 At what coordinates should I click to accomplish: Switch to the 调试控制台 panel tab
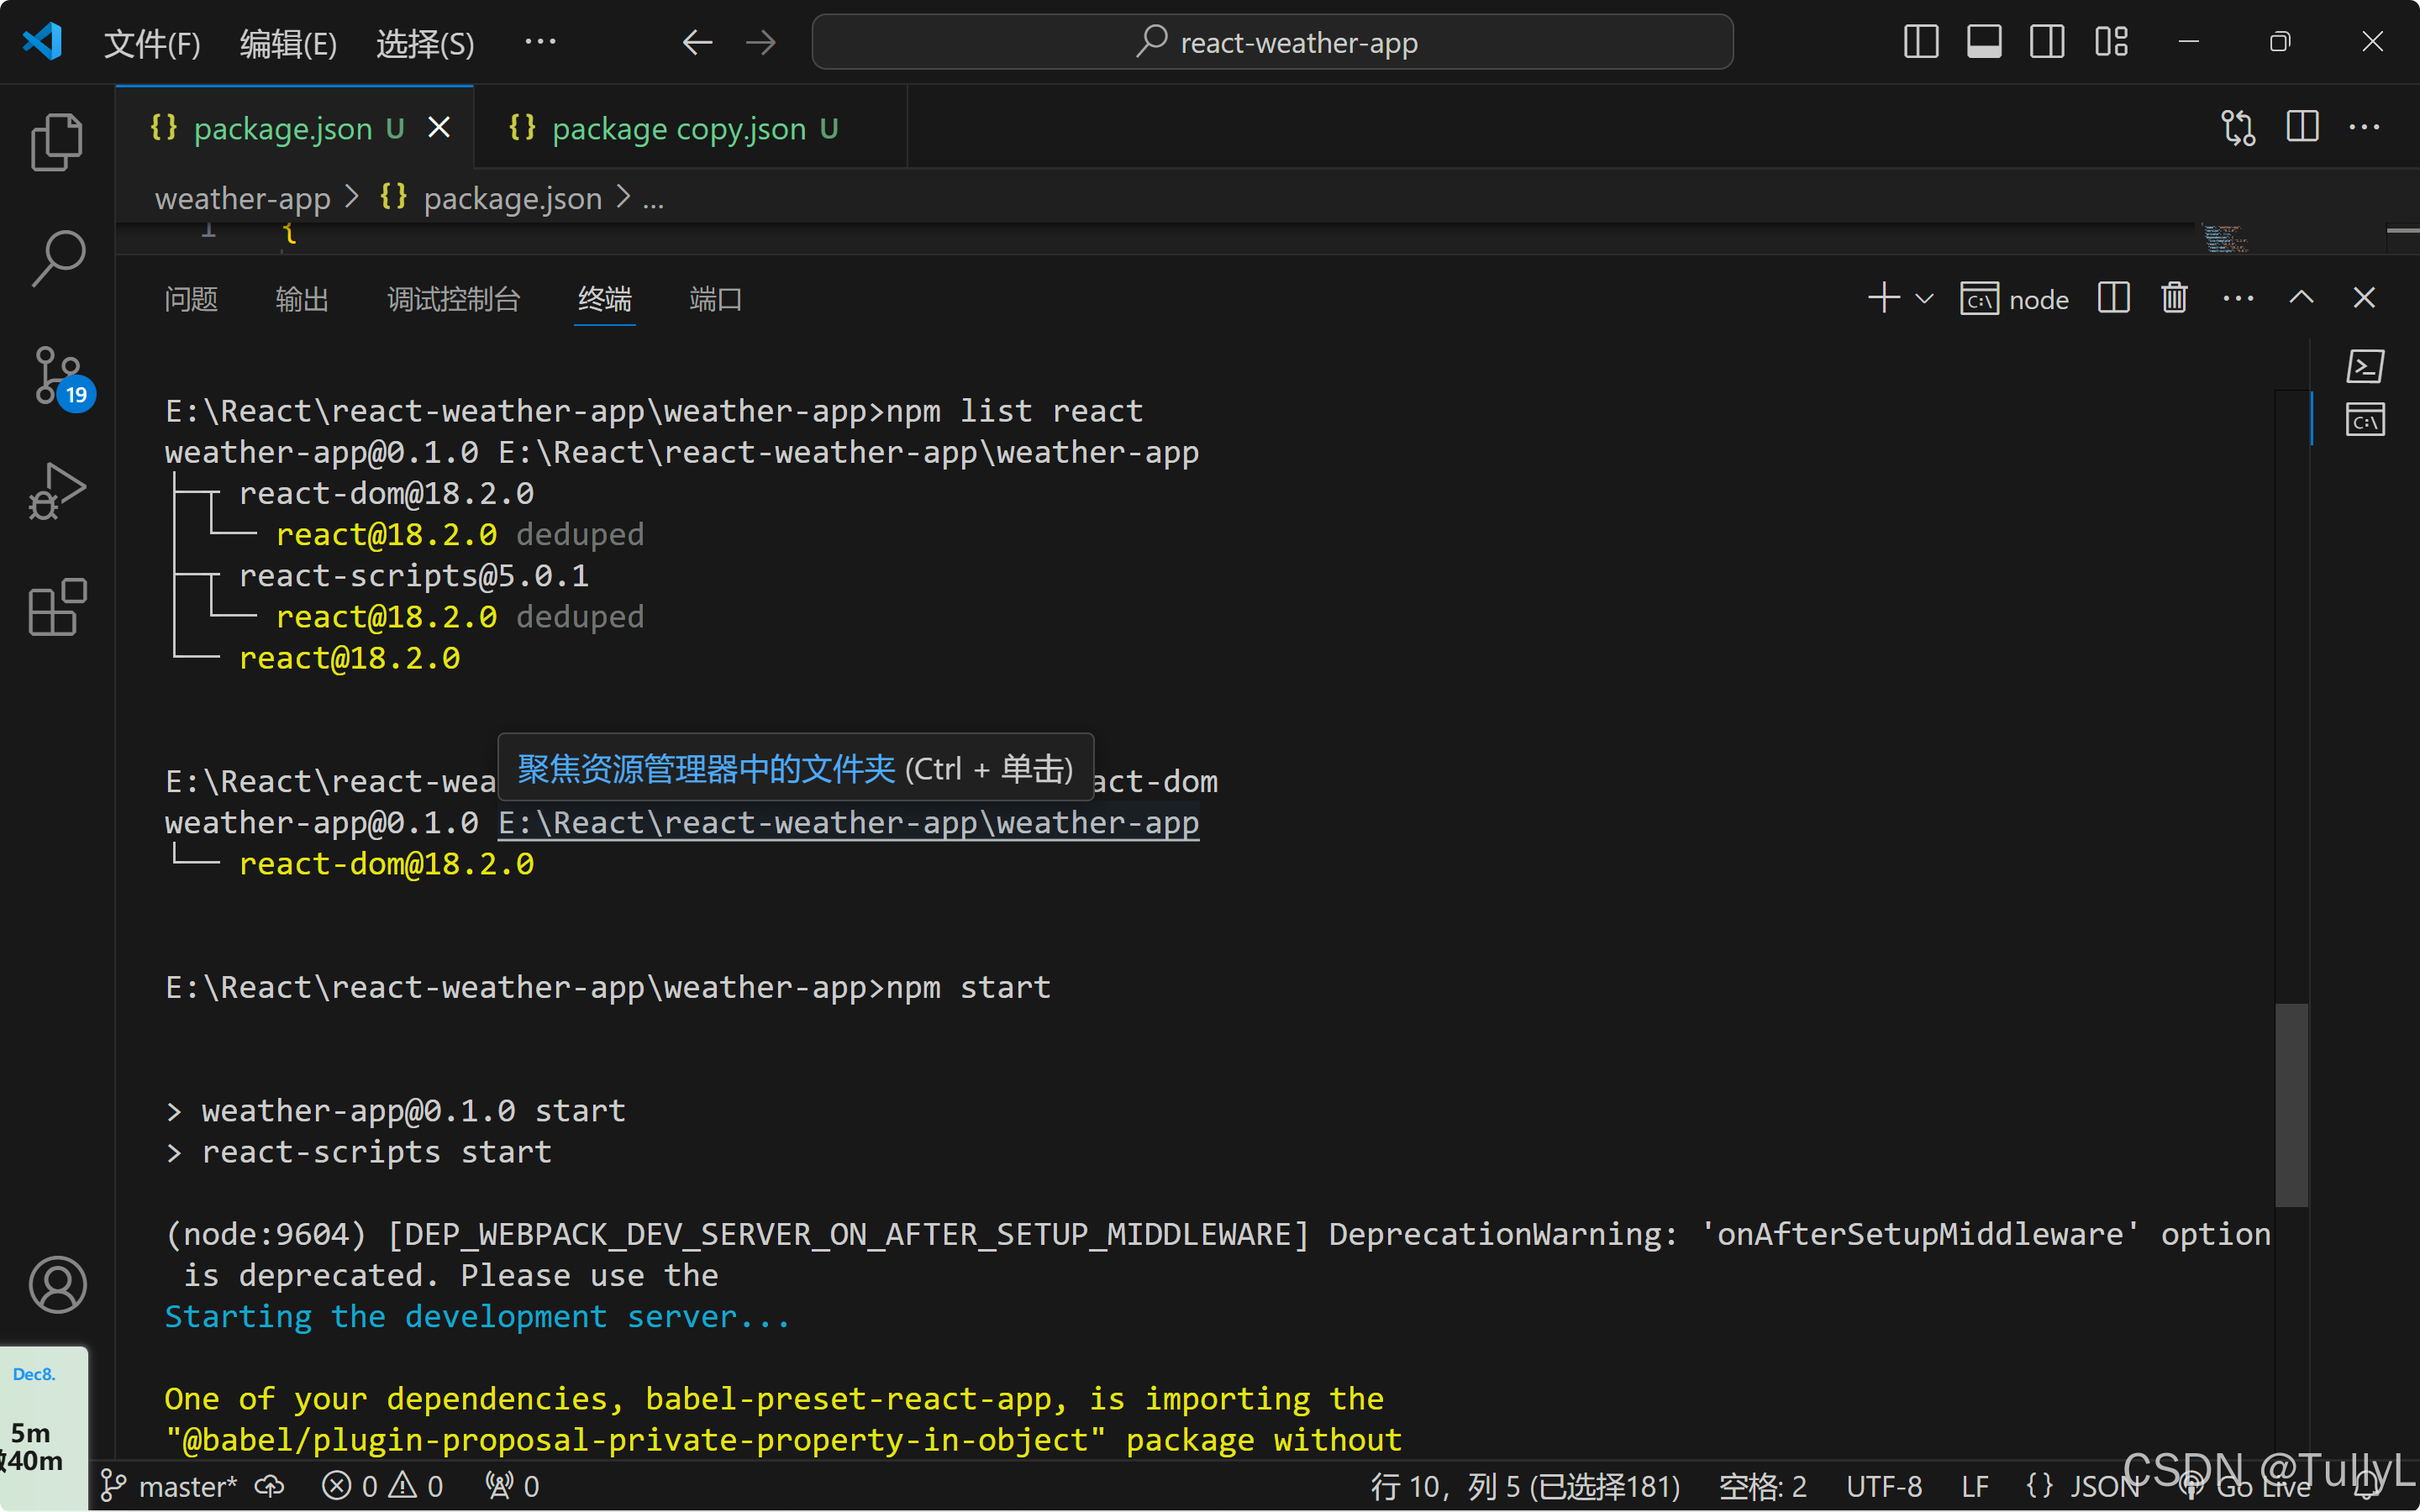click(454, 299)
